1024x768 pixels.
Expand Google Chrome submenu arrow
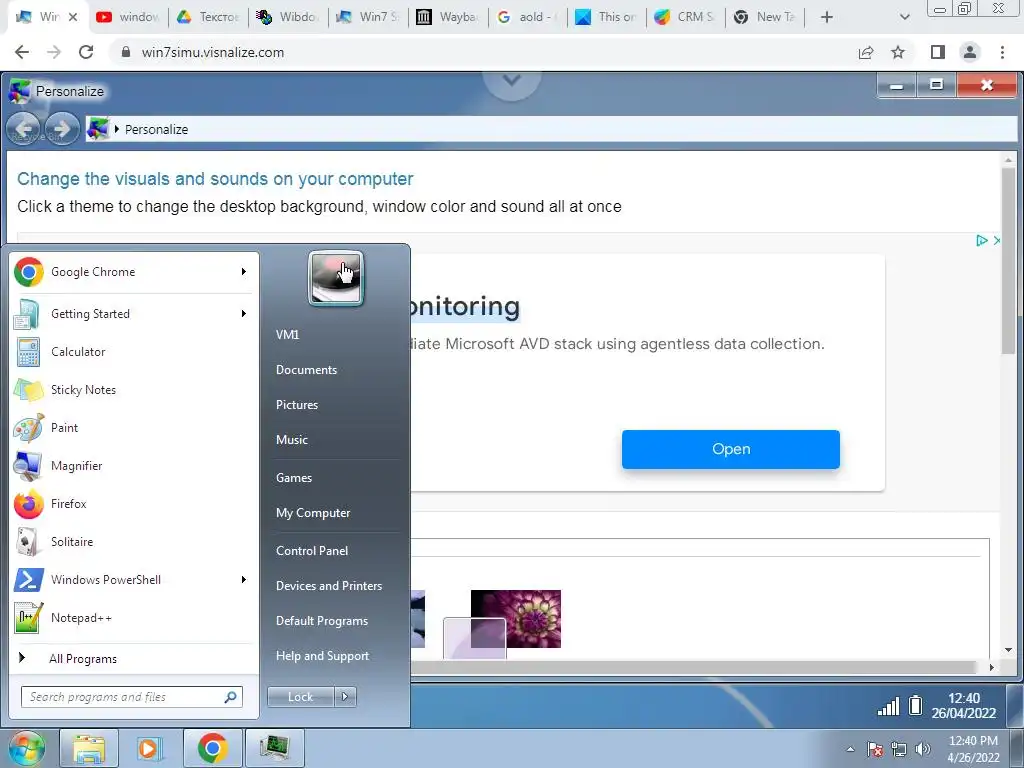tap(244, 272)
